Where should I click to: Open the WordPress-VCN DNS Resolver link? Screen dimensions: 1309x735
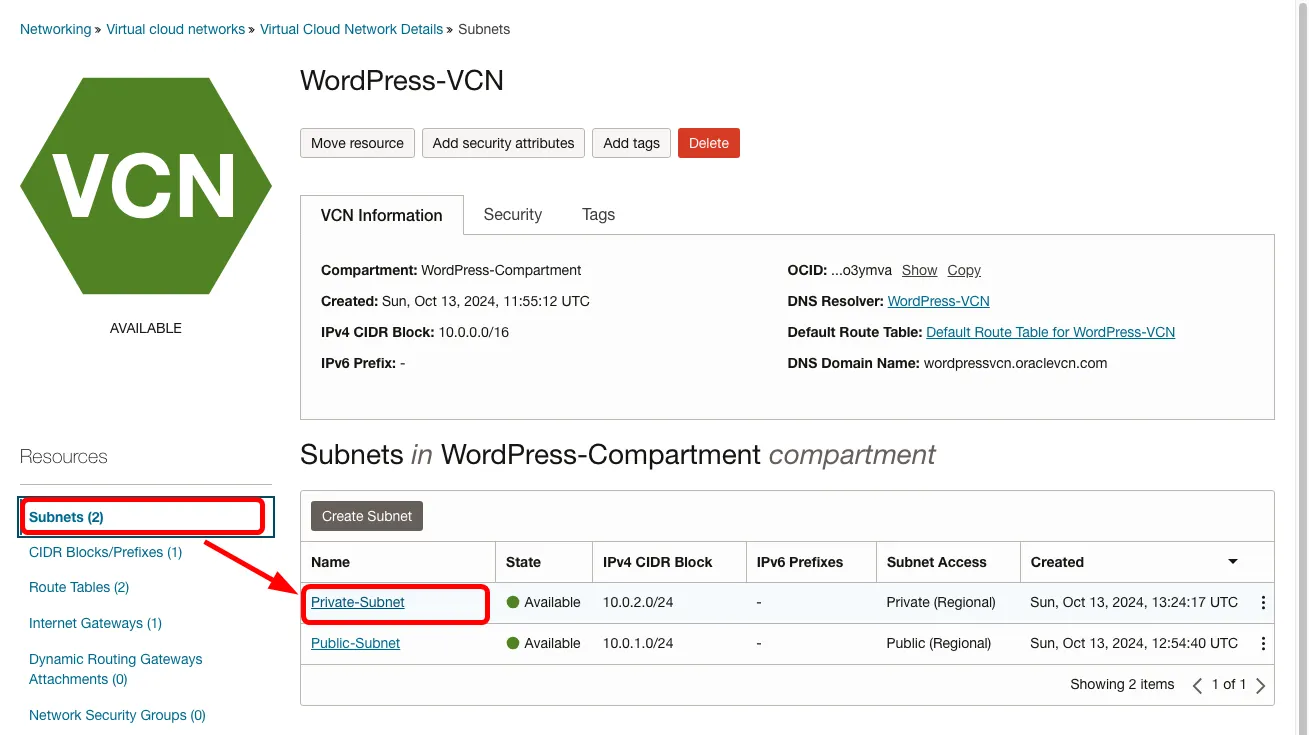939,301
